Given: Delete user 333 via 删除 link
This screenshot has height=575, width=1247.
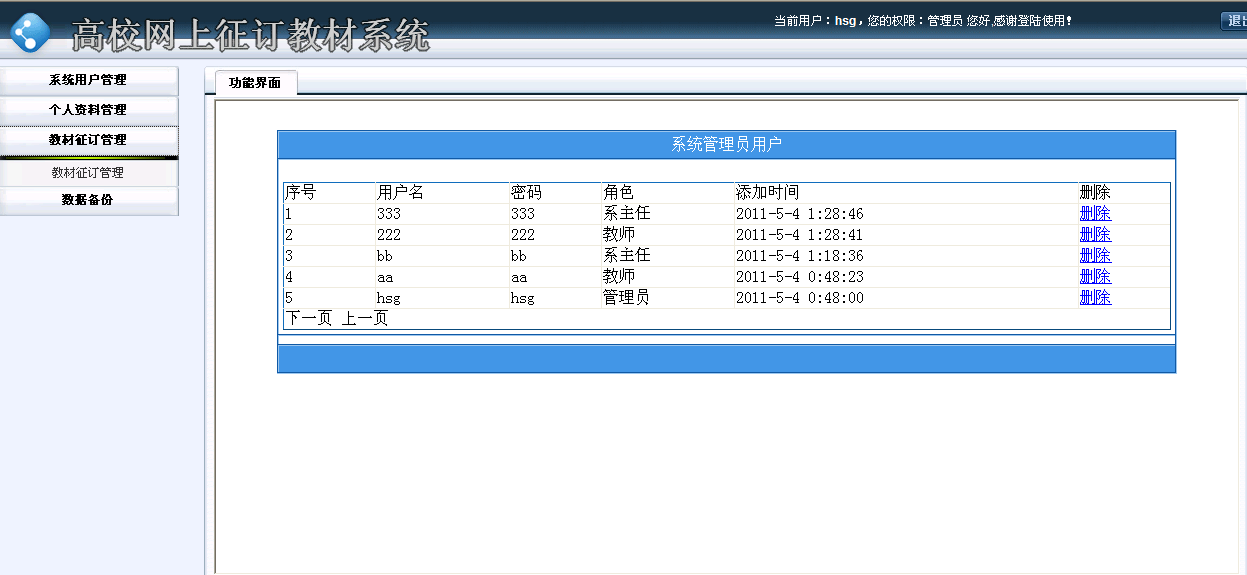Looking at the screenshot, I should point(1095,214).
